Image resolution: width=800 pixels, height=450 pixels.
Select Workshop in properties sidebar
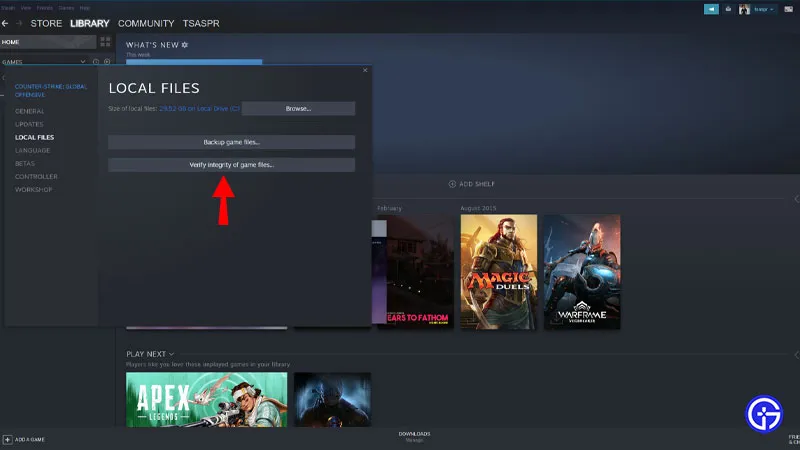34,190
